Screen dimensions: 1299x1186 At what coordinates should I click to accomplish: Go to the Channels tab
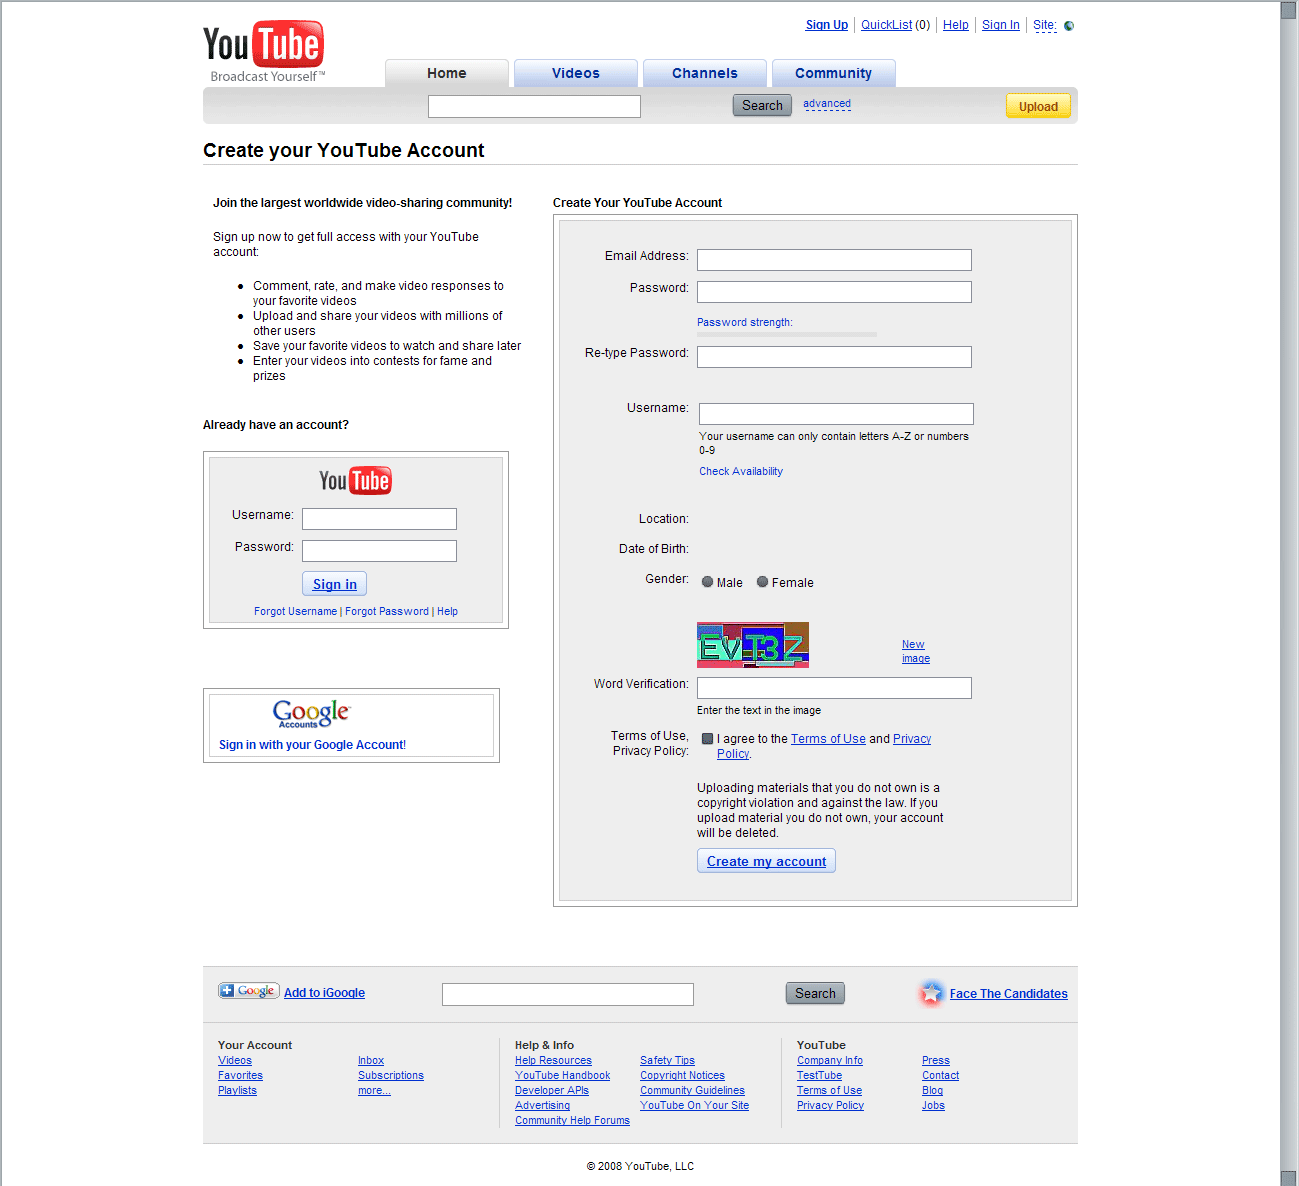[x=705, y=73]
